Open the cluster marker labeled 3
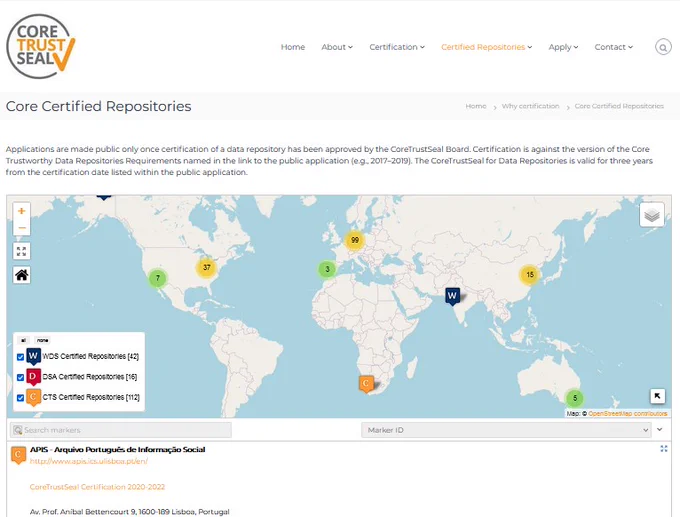Viewport: 680px width, 517px height. pos(327,269)
